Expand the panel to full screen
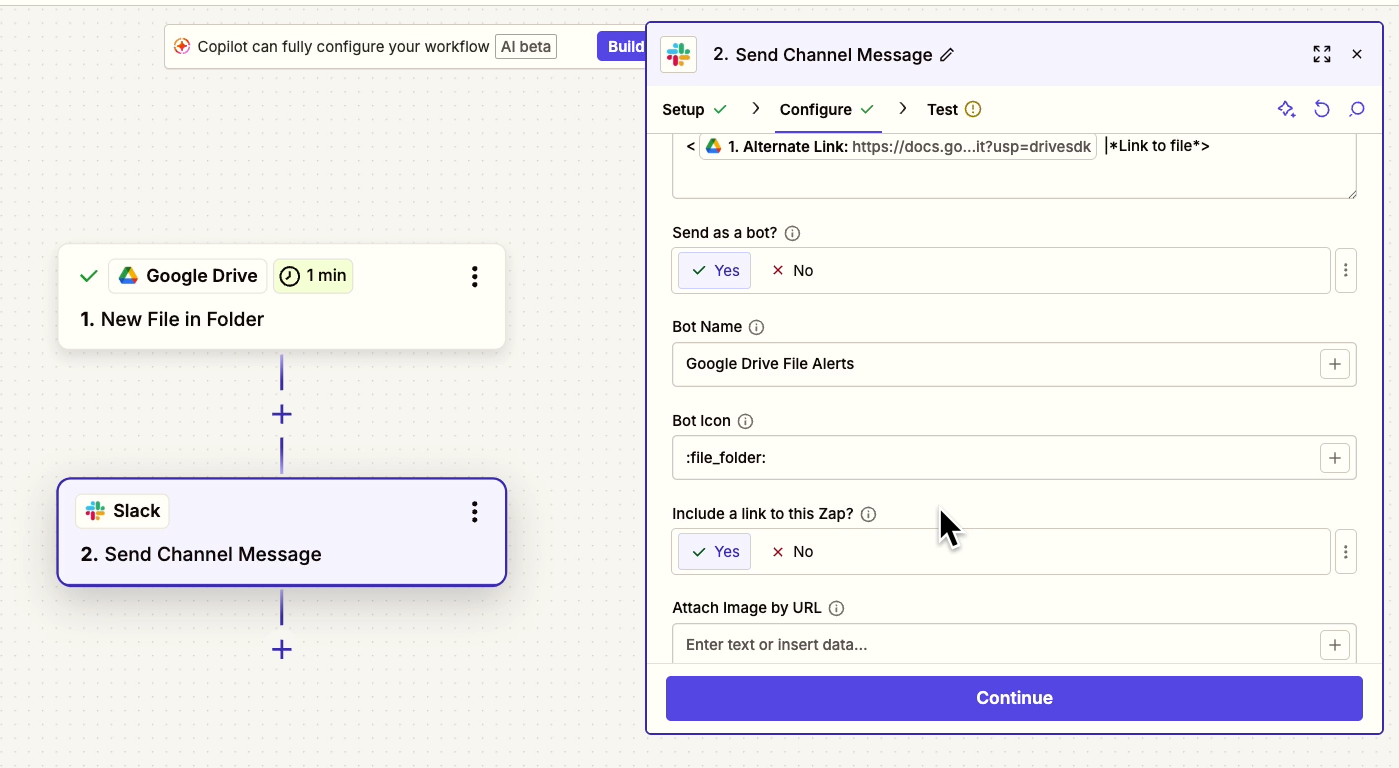The height and width of the screenshot is (768, 1399). pyautogui.click(x=1322, y=54)
